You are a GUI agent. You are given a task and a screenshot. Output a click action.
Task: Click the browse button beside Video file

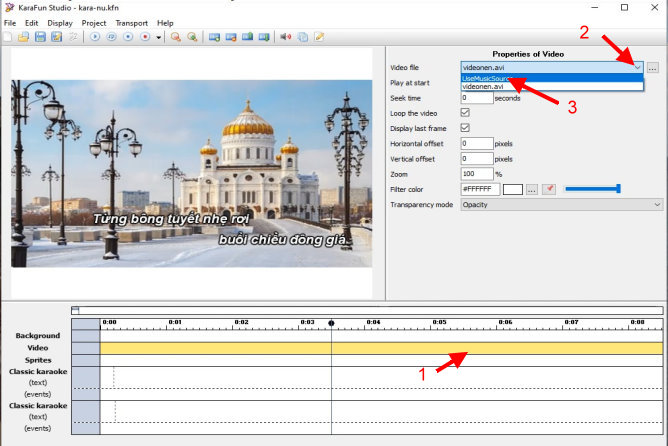click(653, 67)
